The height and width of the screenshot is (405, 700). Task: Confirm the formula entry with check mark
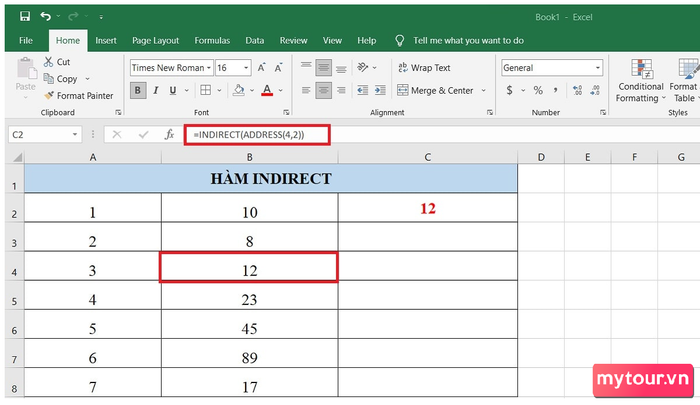[x=143, y=134]
